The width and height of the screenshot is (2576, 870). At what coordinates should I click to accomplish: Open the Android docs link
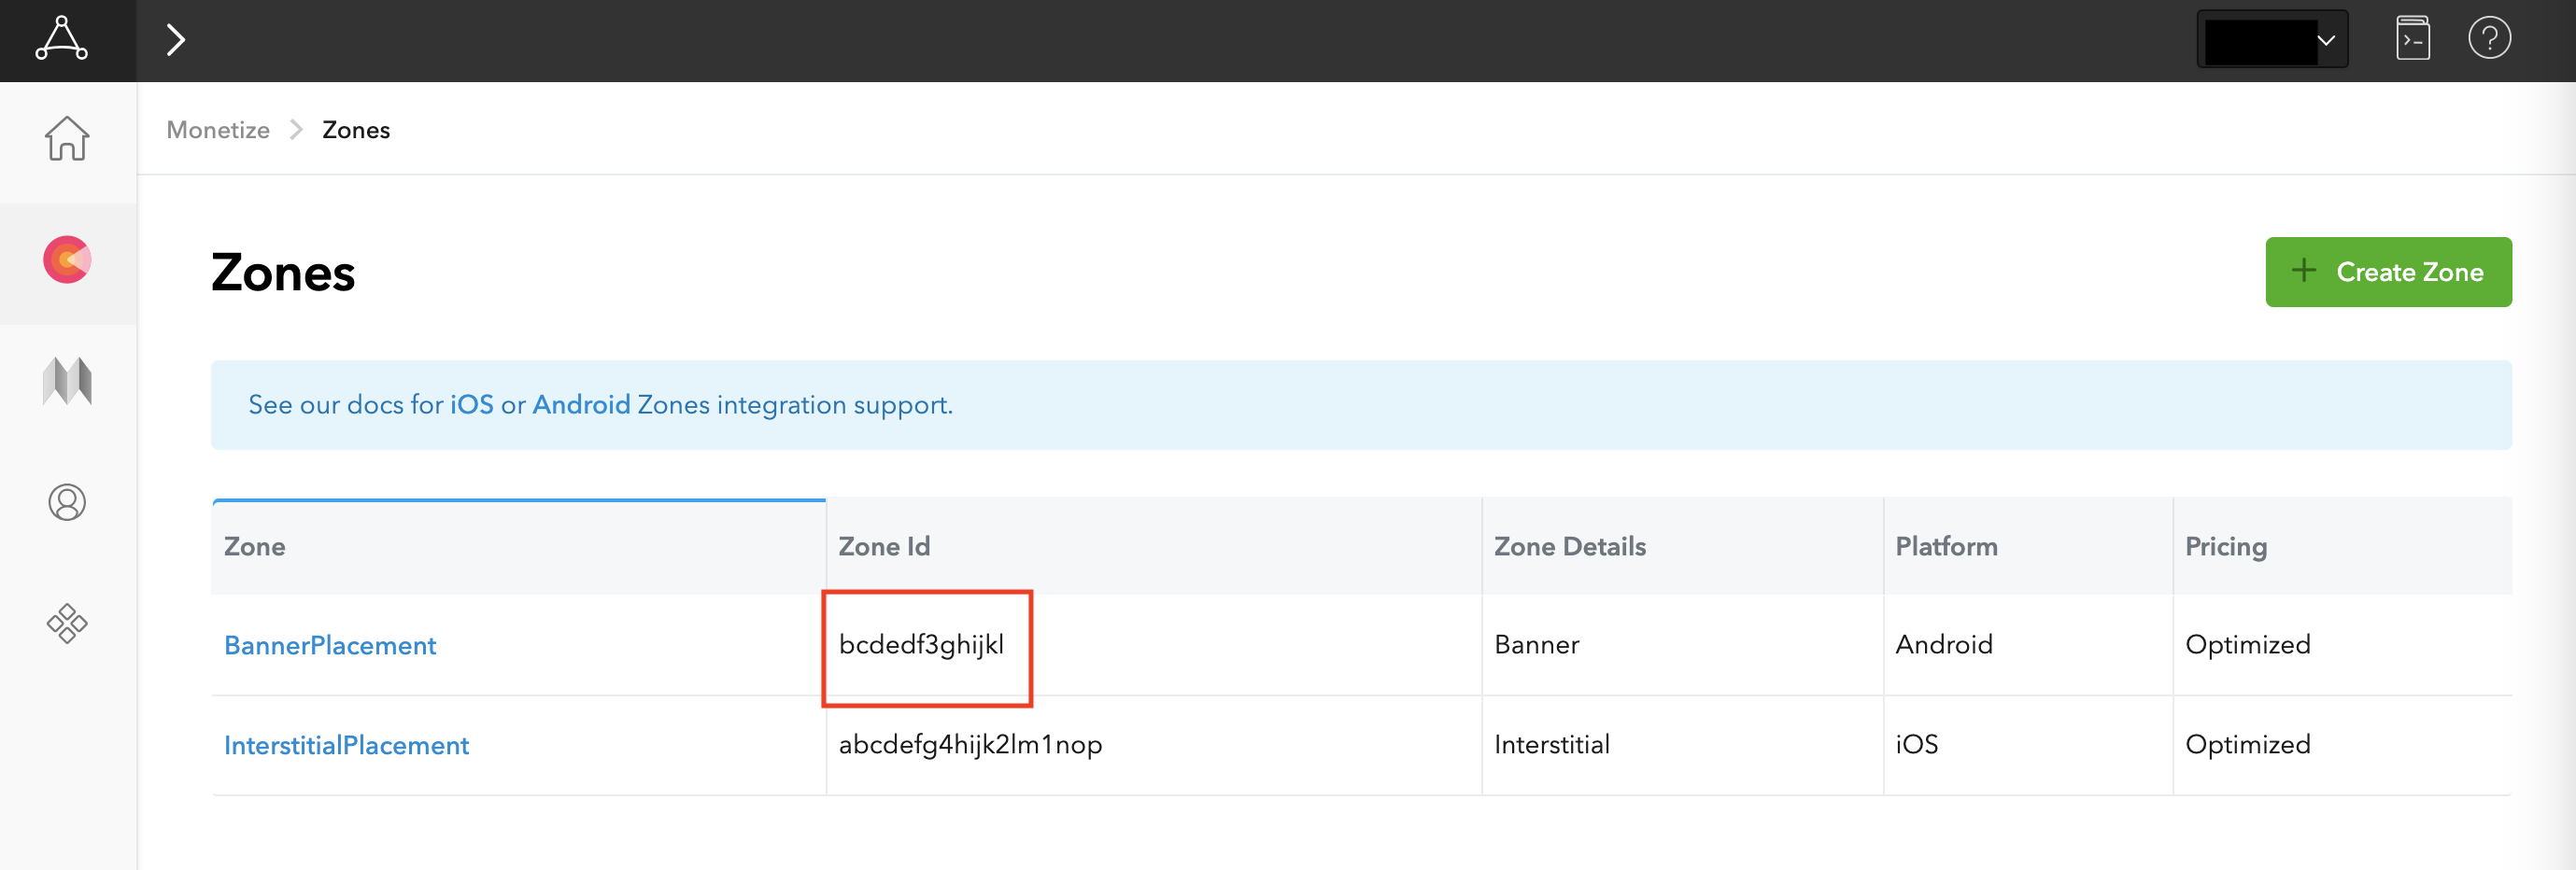pyautogui.click(x=581, y=405)
